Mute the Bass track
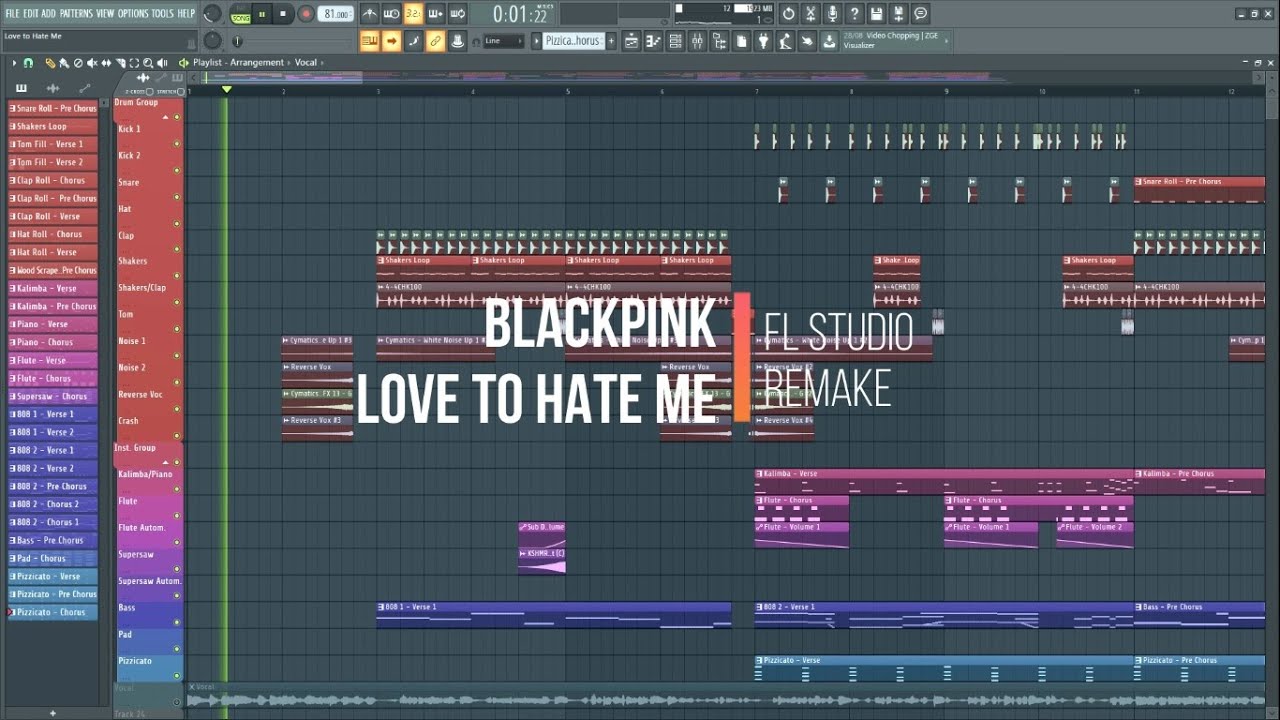The width and height of the screenshot is (1280, 720). [x=177, y=622]
